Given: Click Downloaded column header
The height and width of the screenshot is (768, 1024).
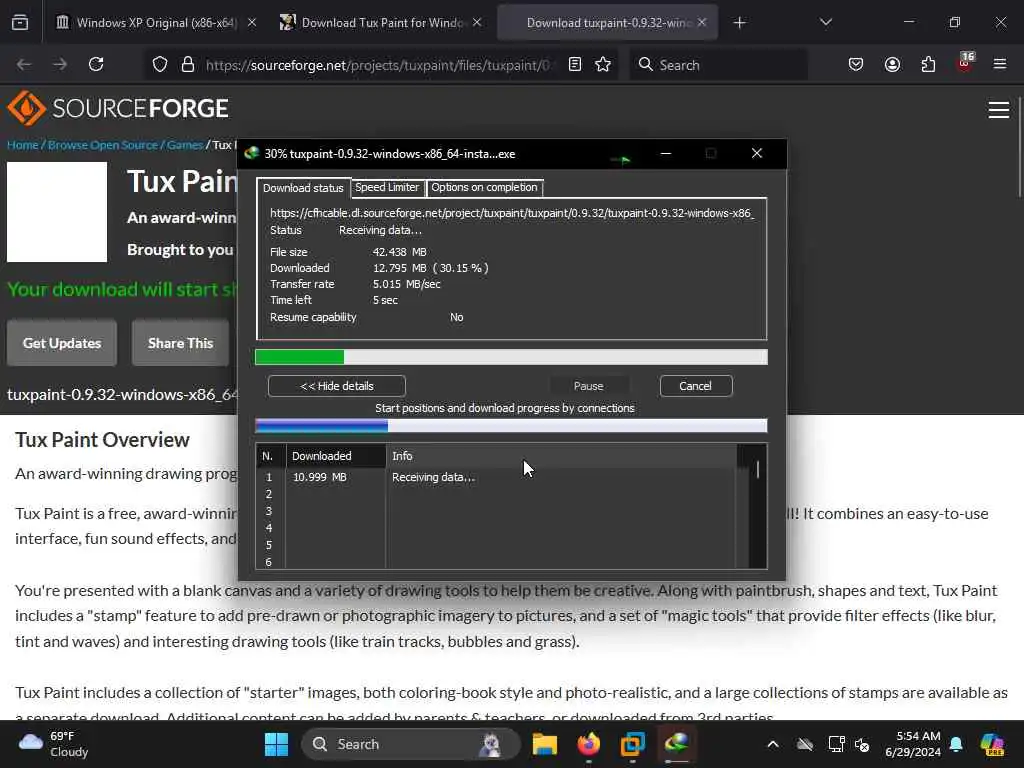Looking at the screenshot, I should click(336, 456).
